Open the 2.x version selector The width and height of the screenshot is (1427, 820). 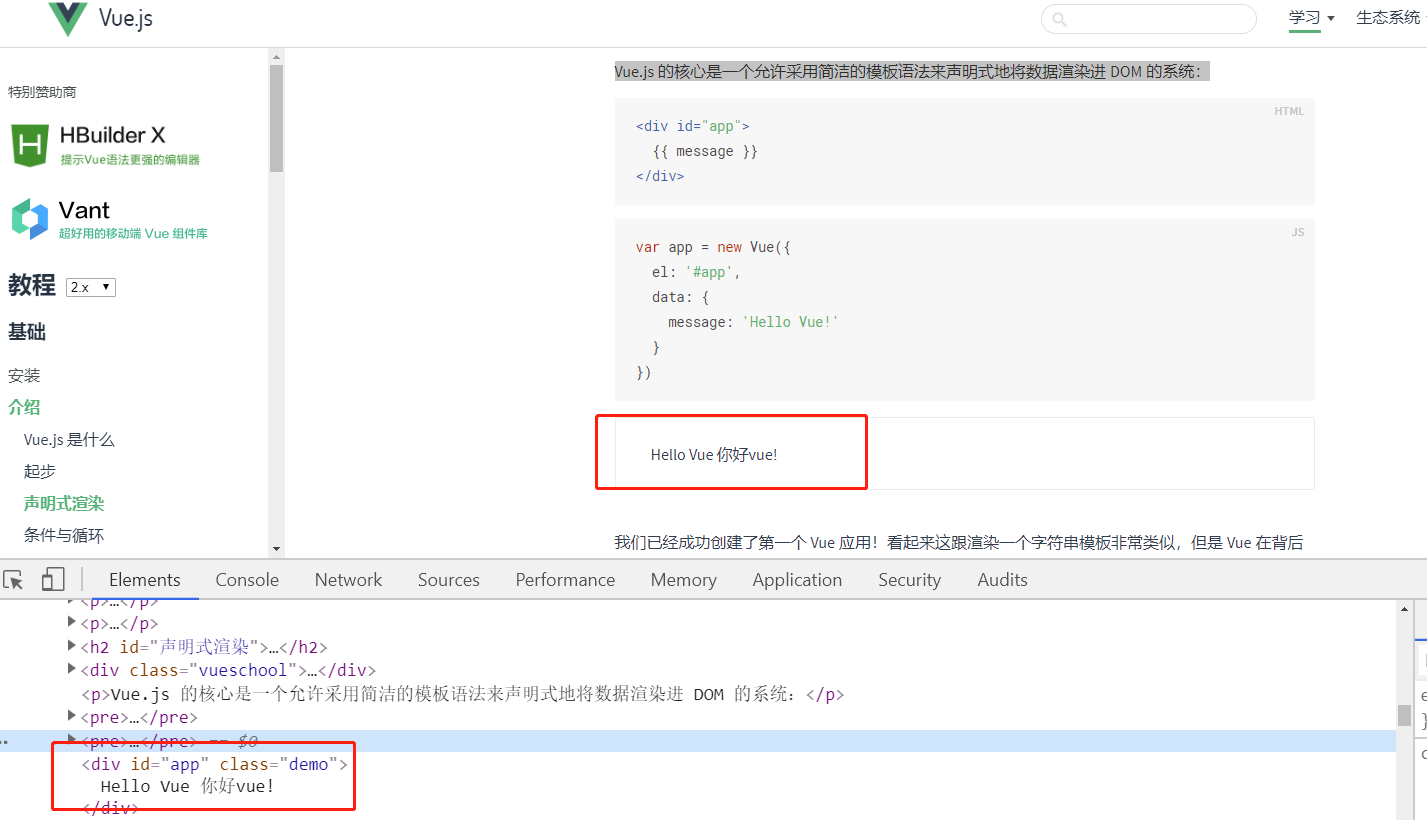91,287
